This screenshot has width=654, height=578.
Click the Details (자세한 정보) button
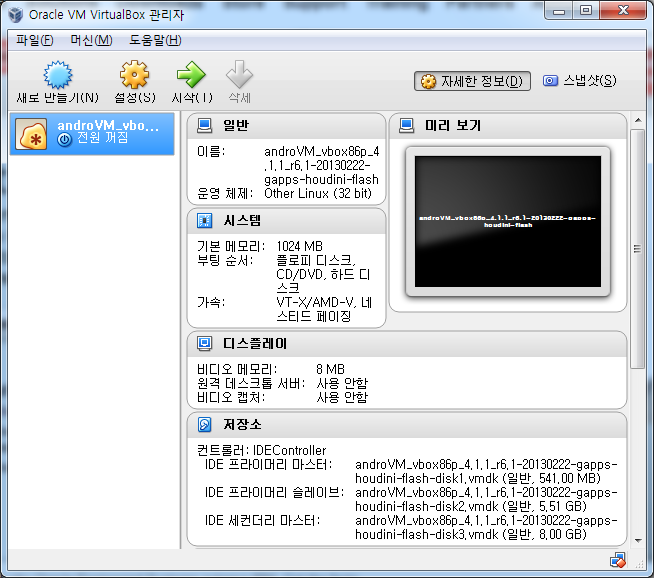(472, 81)
